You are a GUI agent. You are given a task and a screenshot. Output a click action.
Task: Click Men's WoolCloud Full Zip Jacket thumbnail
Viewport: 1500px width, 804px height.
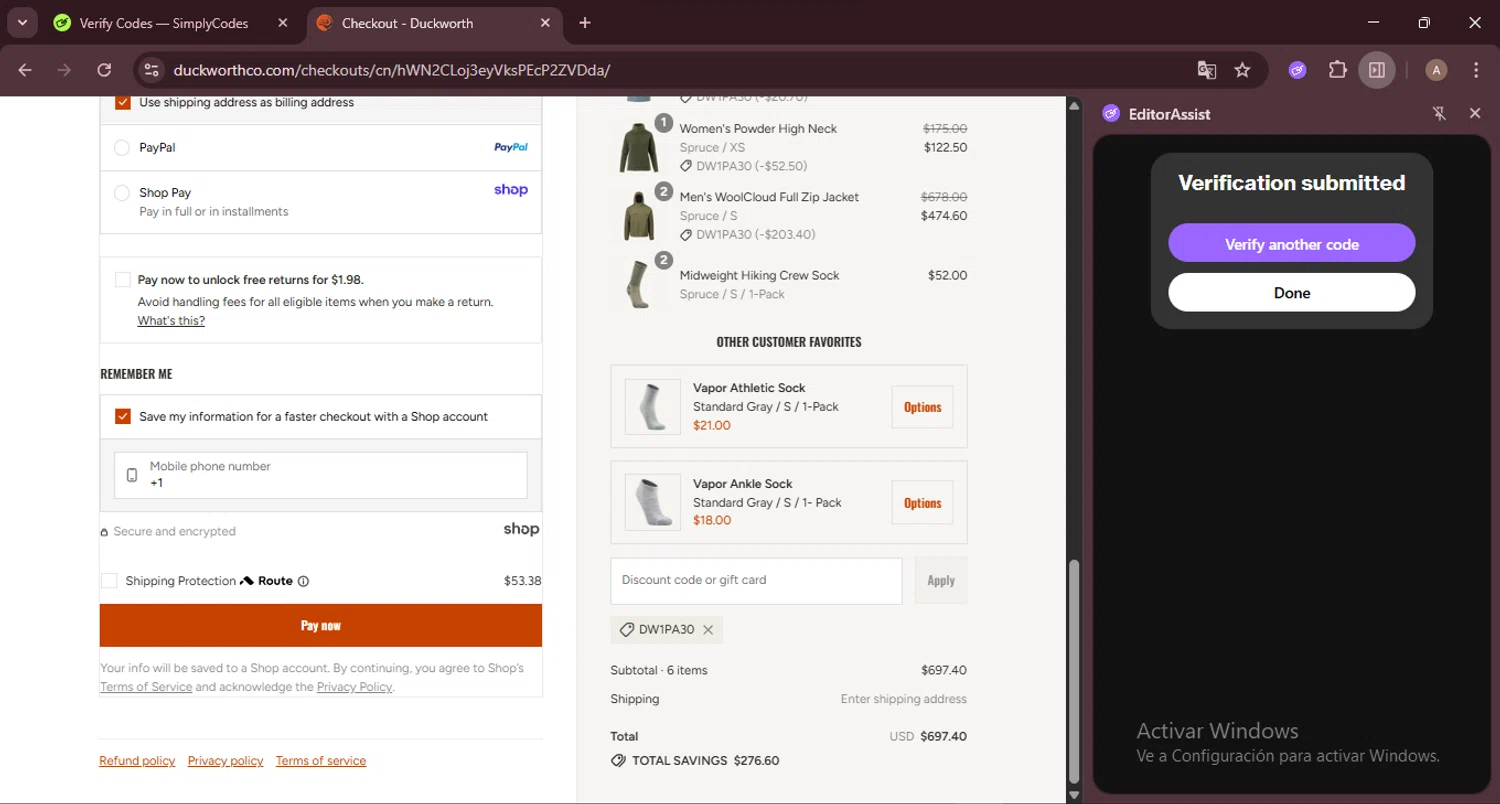[x=639, y=215]
